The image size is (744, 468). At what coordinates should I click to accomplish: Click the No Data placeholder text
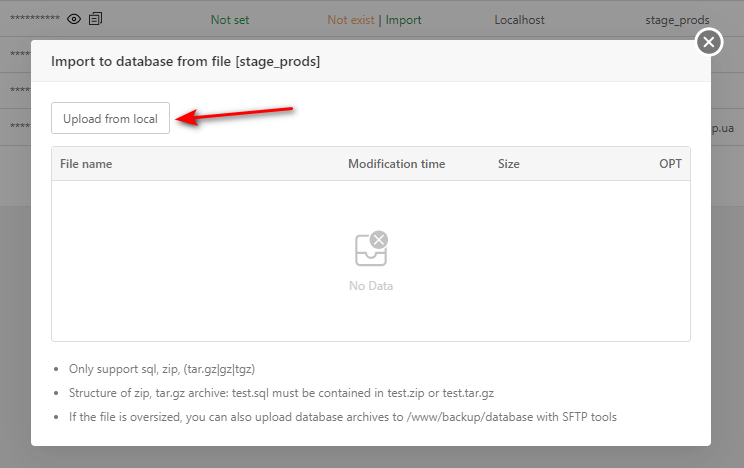click(x=371, y=286)
